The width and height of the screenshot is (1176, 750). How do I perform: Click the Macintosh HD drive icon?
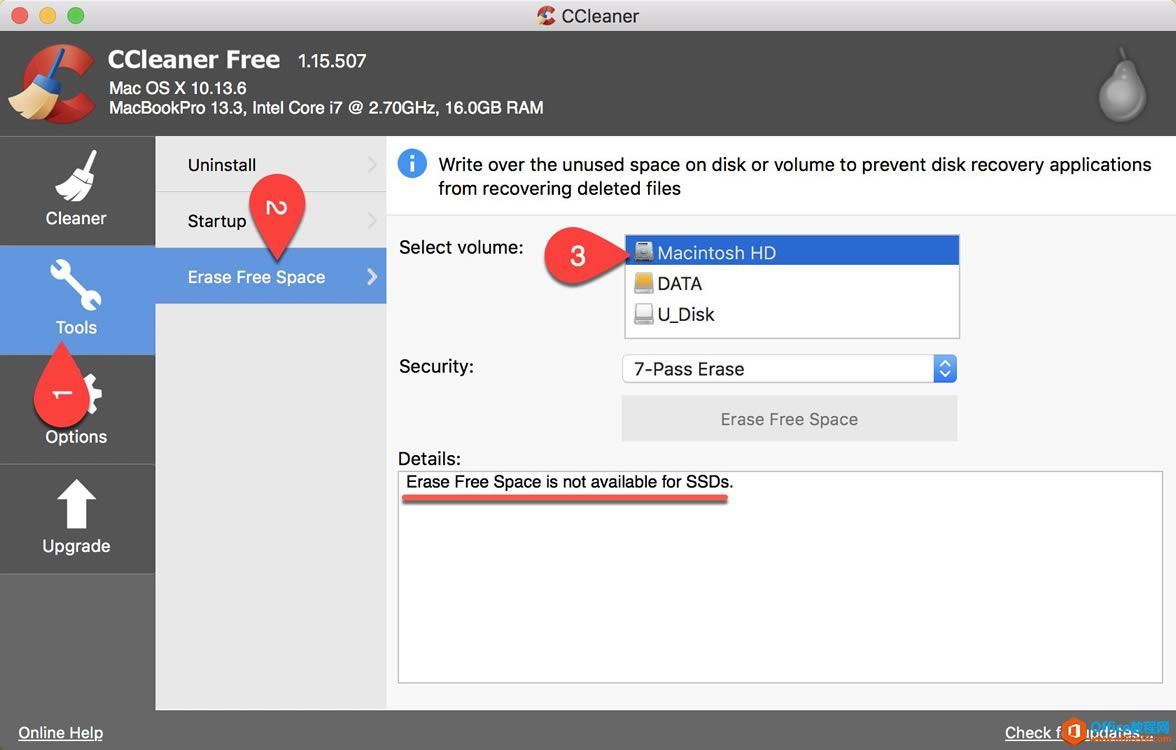644,252
